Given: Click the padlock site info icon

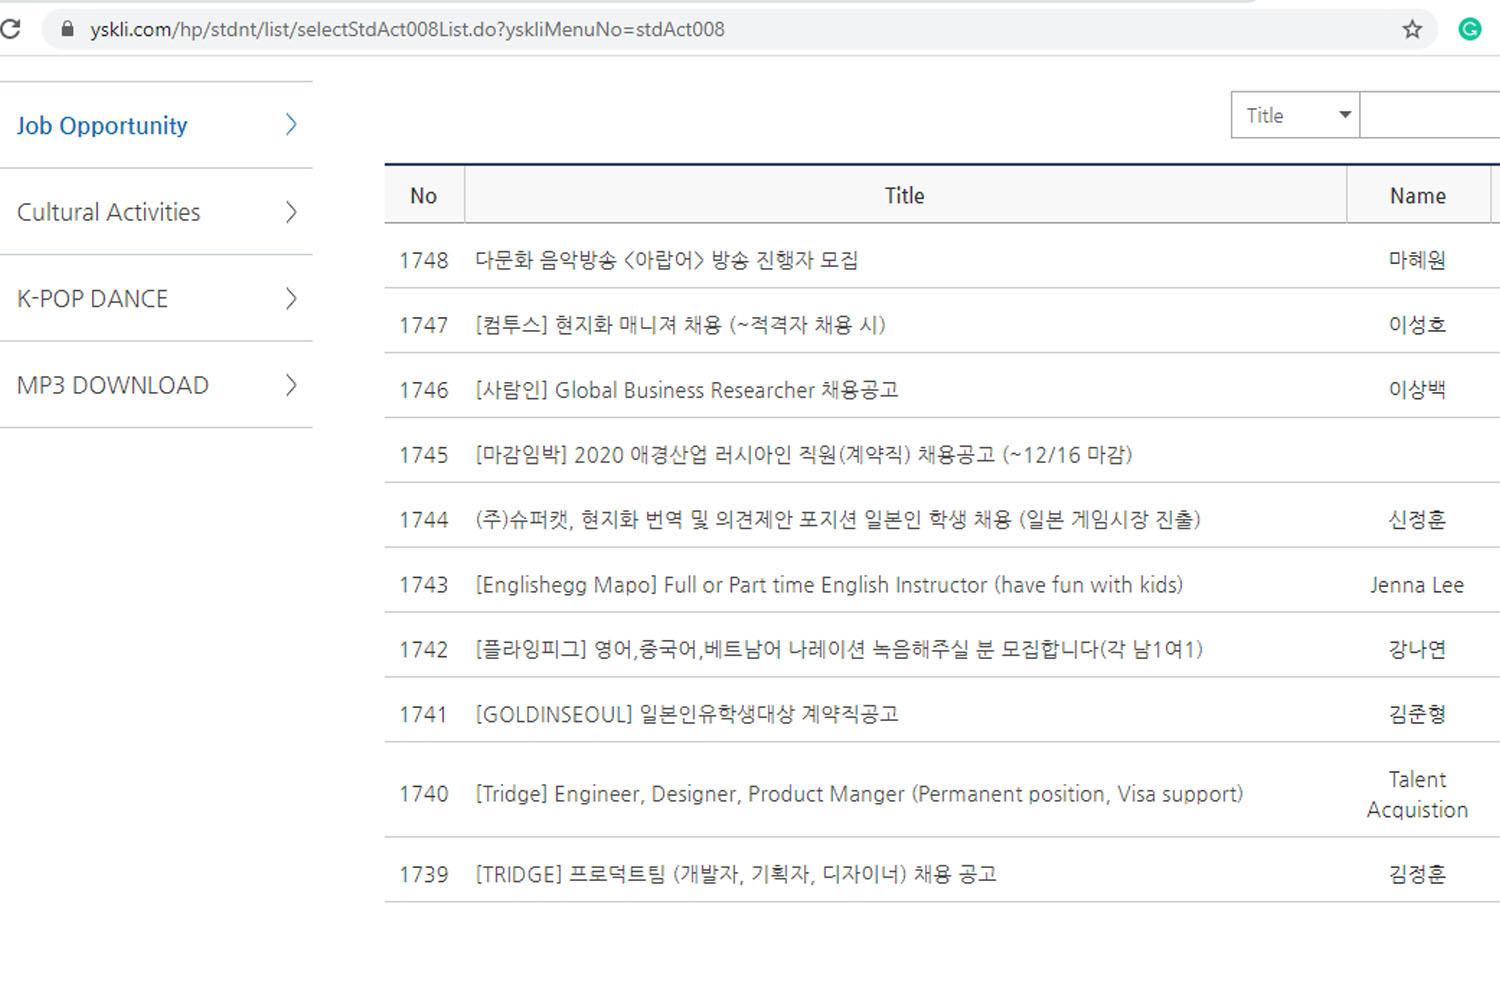Looking at the screenshot, I should [x=67, y=29].
